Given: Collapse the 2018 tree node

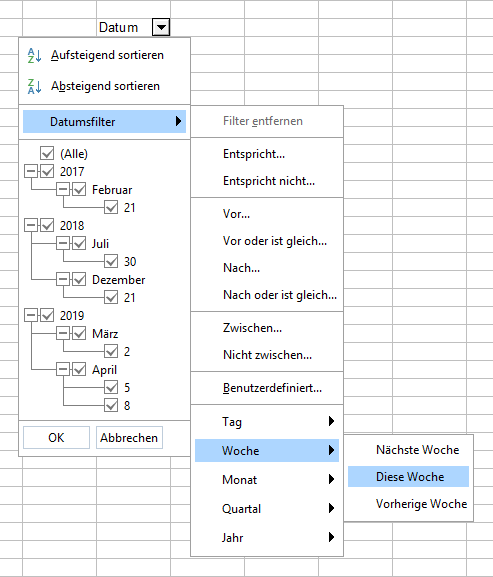Looking at the screenshot, I should [31, 225].
